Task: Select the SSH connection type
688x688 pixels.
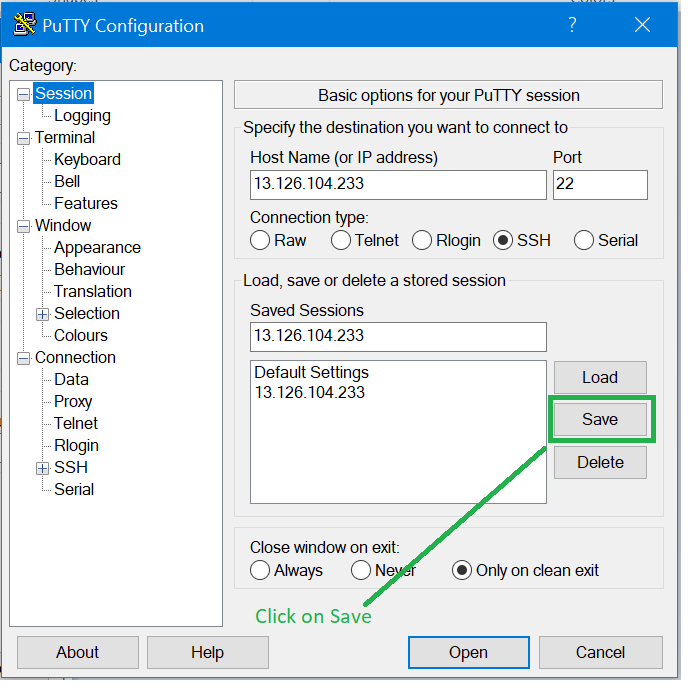Action: coord(503,240)
